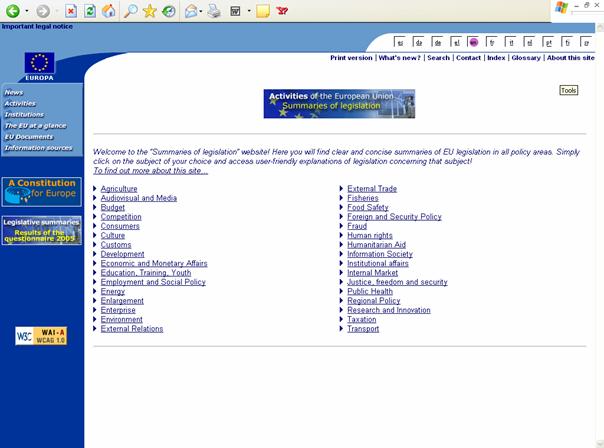Viewport: 604px width, 448px height.
Task: Open the Favorites star icon
Action: tap(149, 11)
